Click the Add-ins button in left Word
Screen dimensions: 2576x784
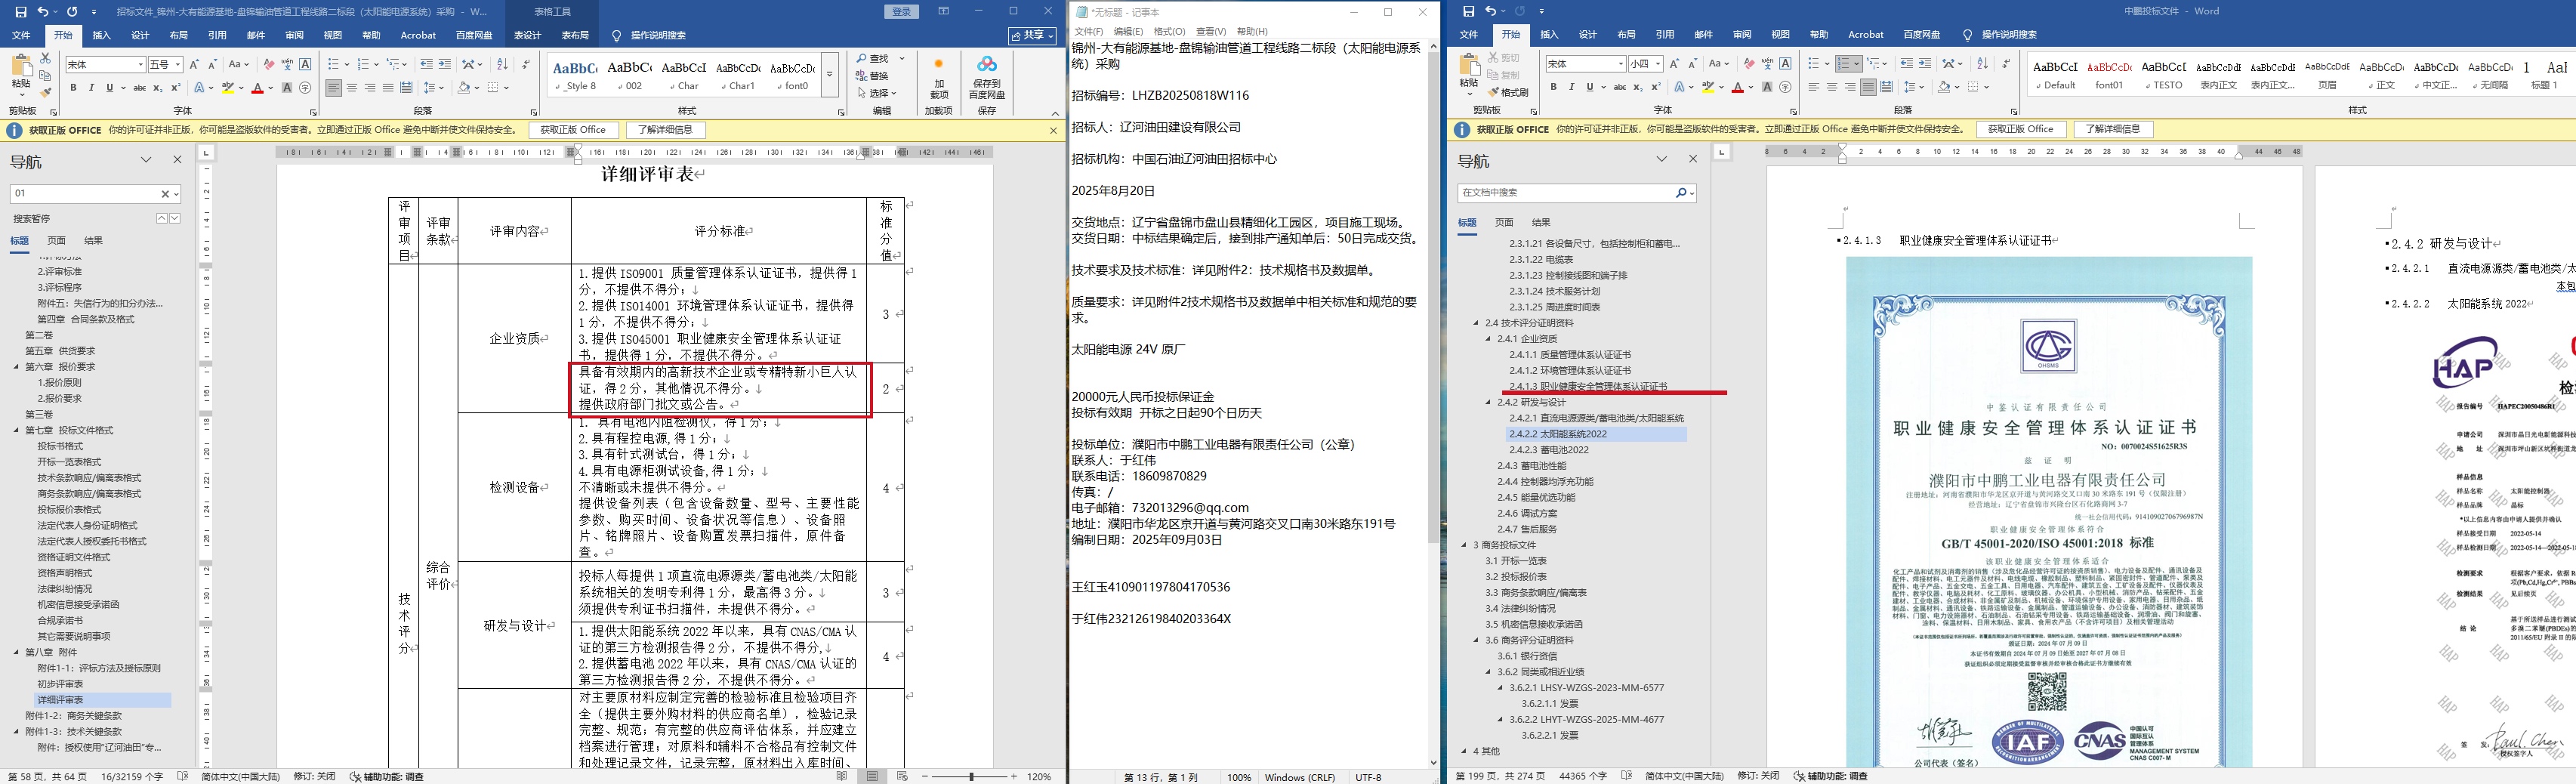tap(938, 78)
